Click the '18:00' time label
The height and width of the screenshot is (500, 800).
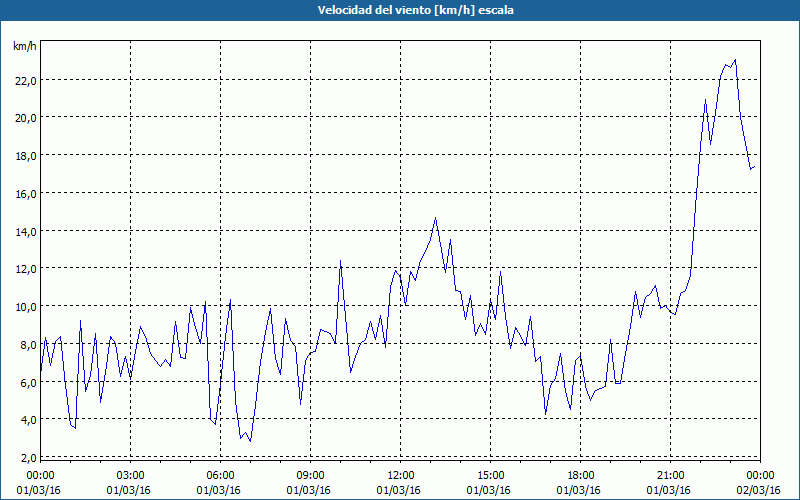tap(581, 476)
